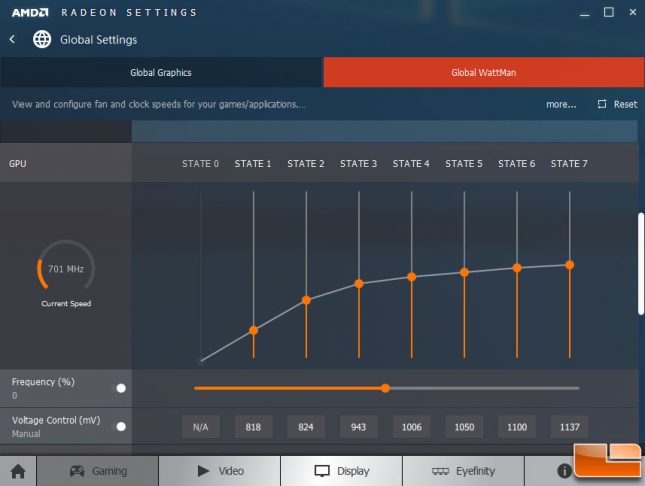Screen dimensions: 645x486
Task: Close the Radeon Settings window
Action: pos(633,12)
